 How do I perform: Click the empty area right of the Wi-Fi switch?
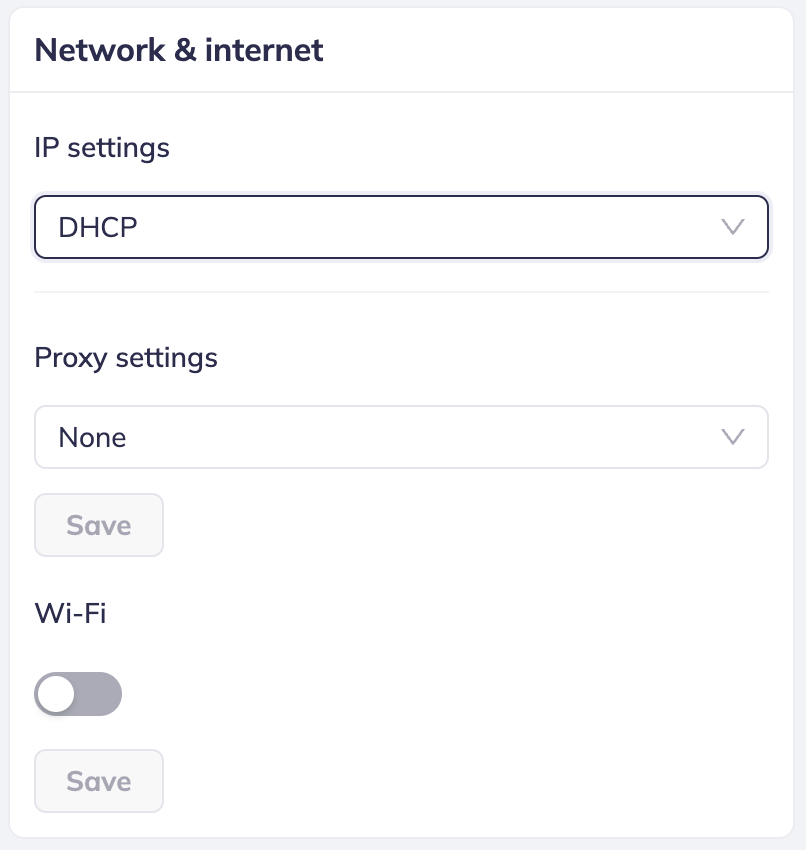point(400,694)
